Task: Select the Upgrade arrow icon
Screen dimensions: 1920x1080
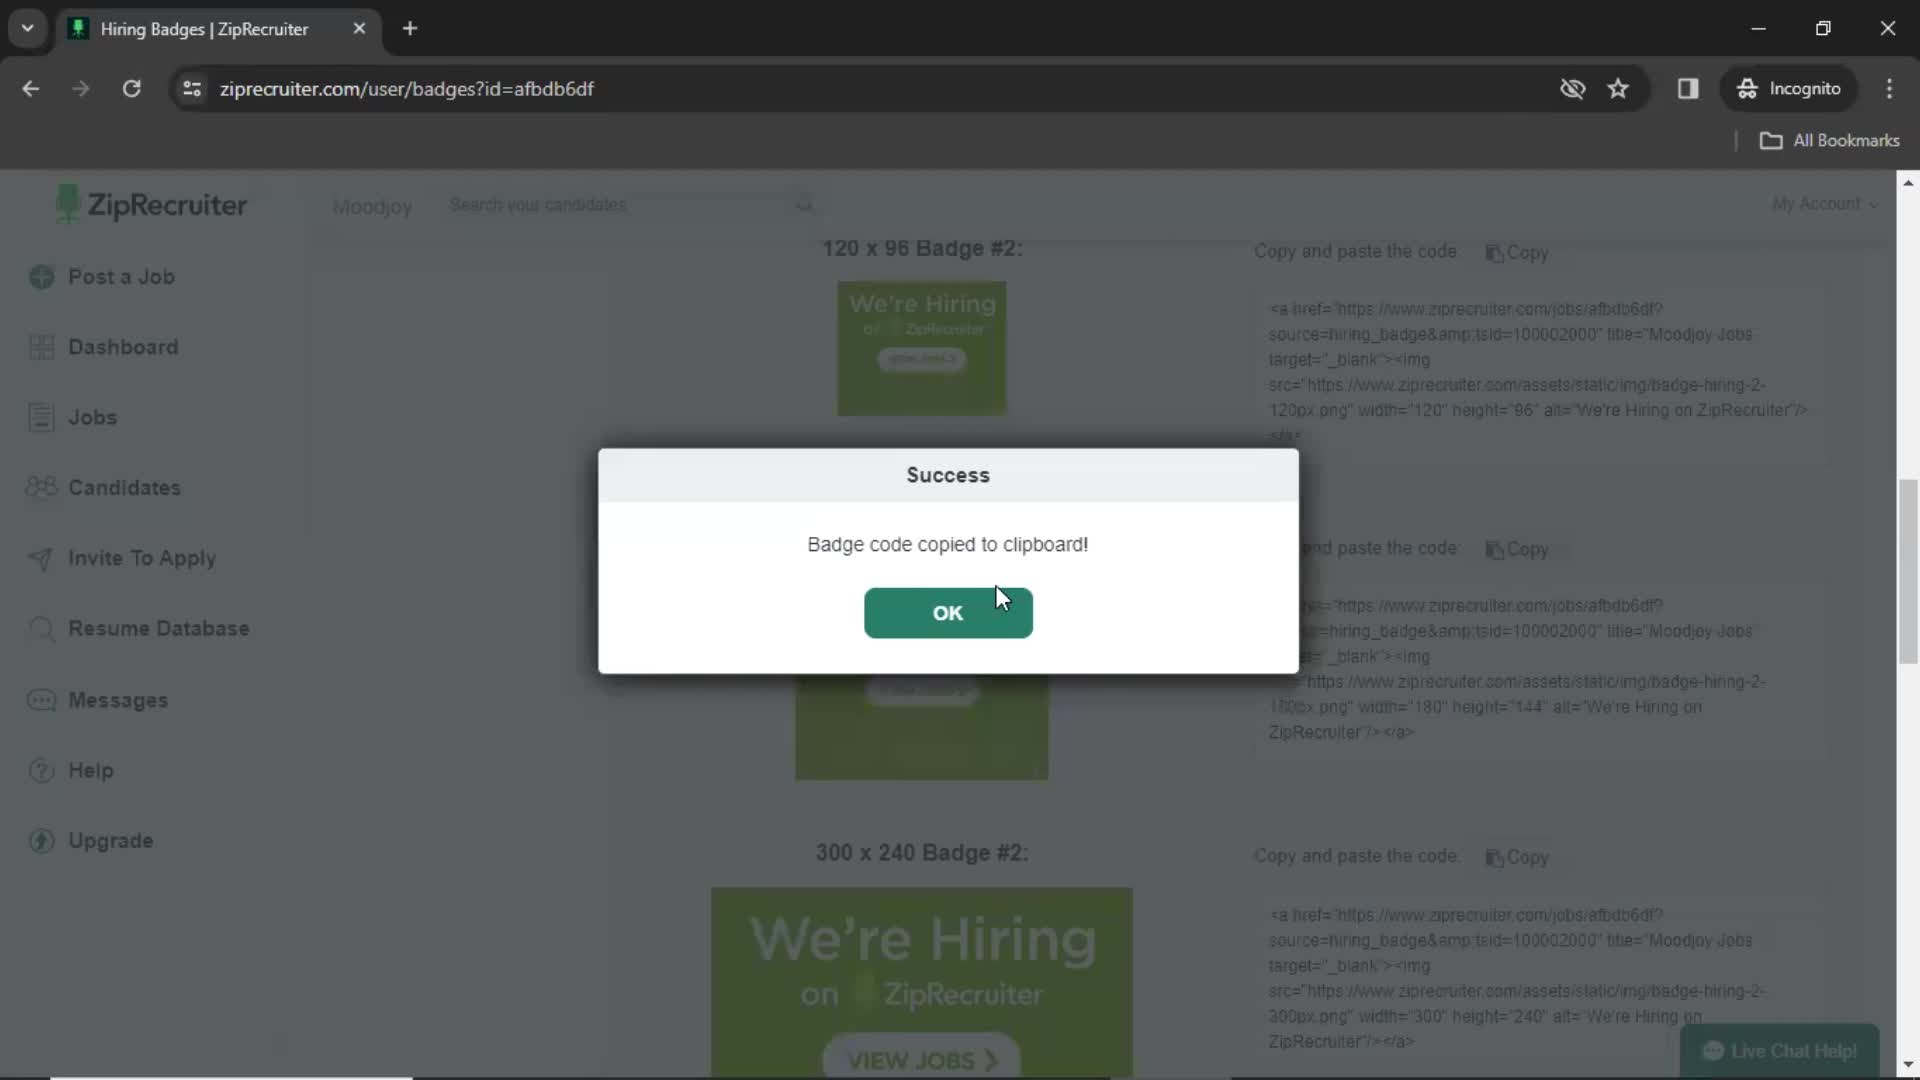Action: click(41, 841)
